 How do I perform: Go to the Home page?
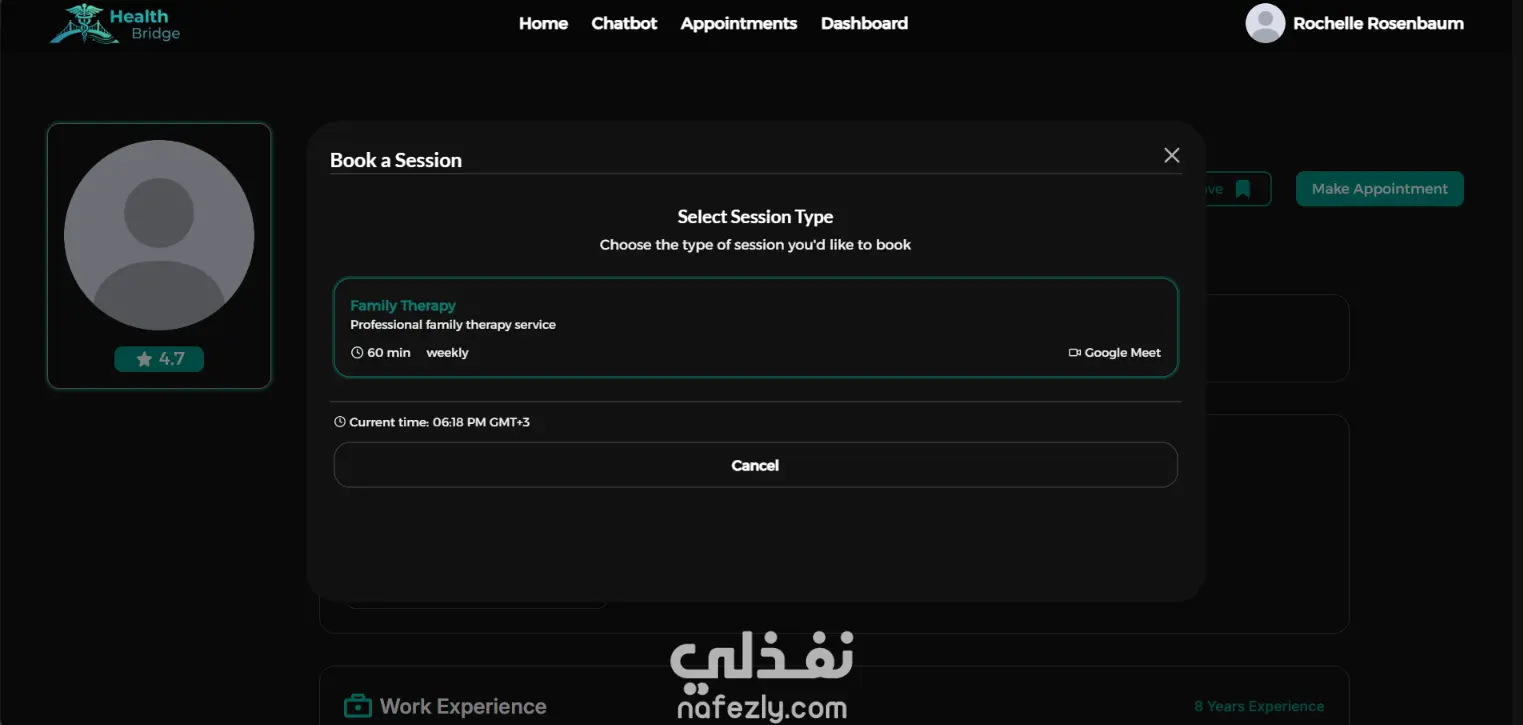click(543, 23)
